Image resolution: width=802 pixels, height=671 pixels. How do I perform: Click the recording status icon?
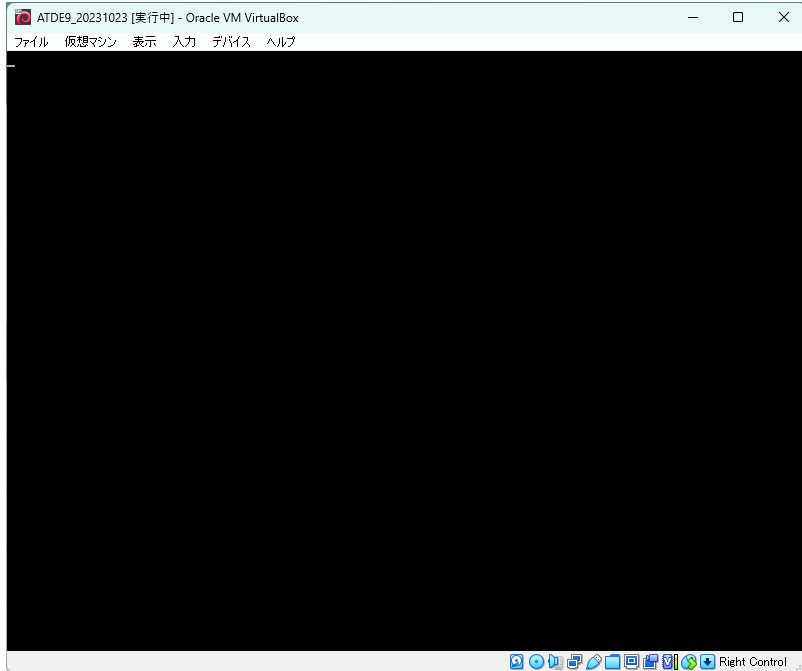coord(651,661)
